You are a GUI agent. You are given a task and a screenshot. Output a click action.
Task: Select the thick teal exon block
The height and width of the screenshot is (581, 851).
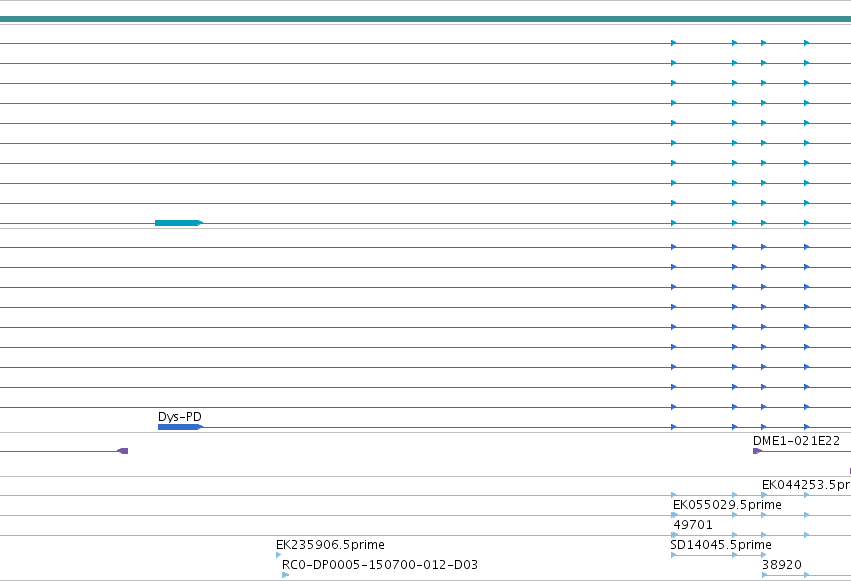click(x=179, y=223)
